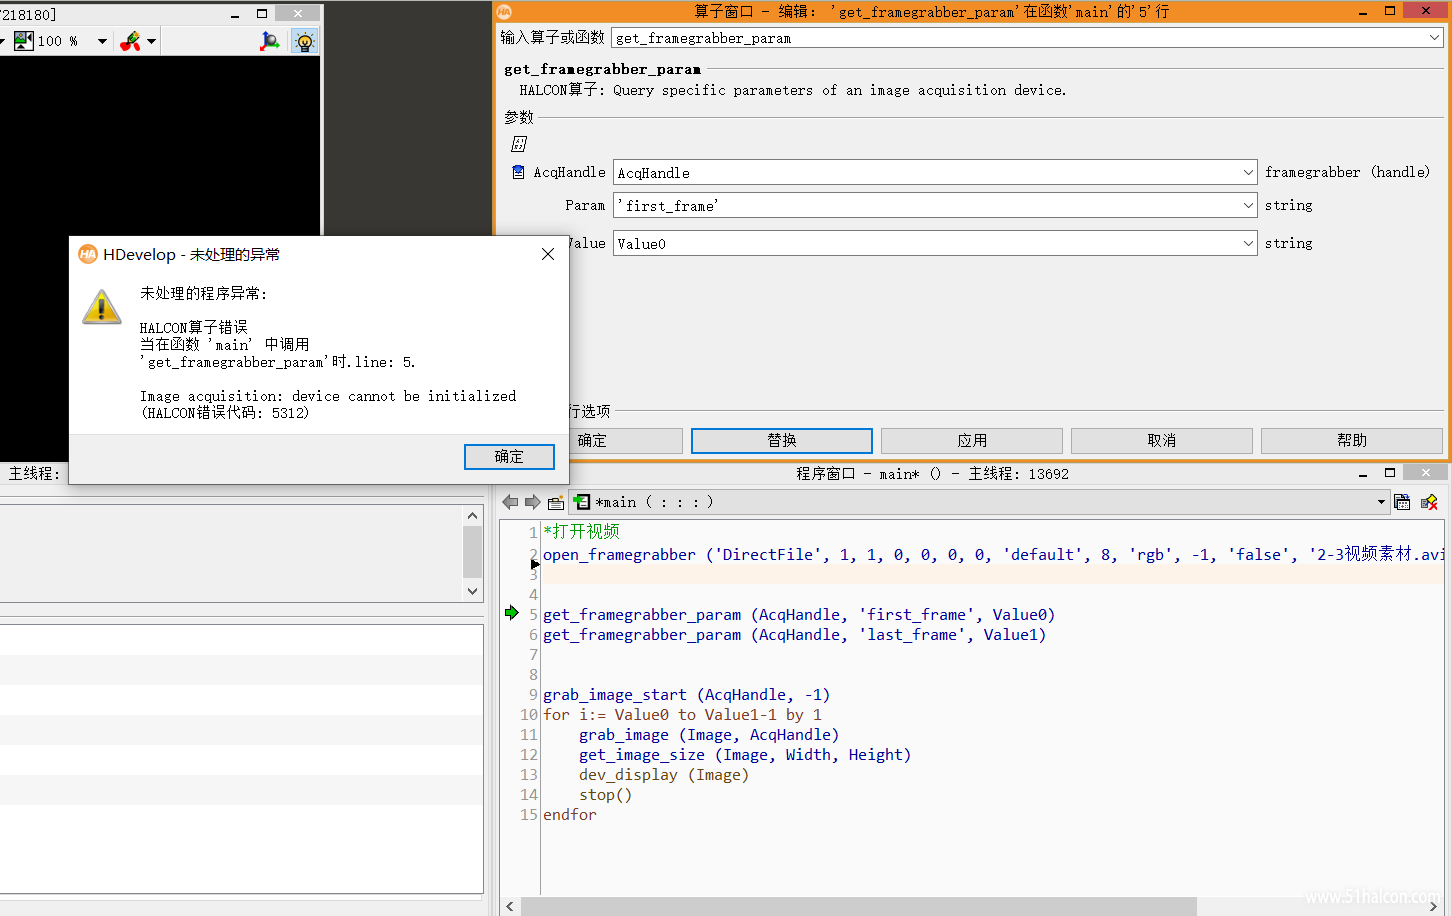Expand the Param 'first_frame' dropdown

tap(1248, 205)
